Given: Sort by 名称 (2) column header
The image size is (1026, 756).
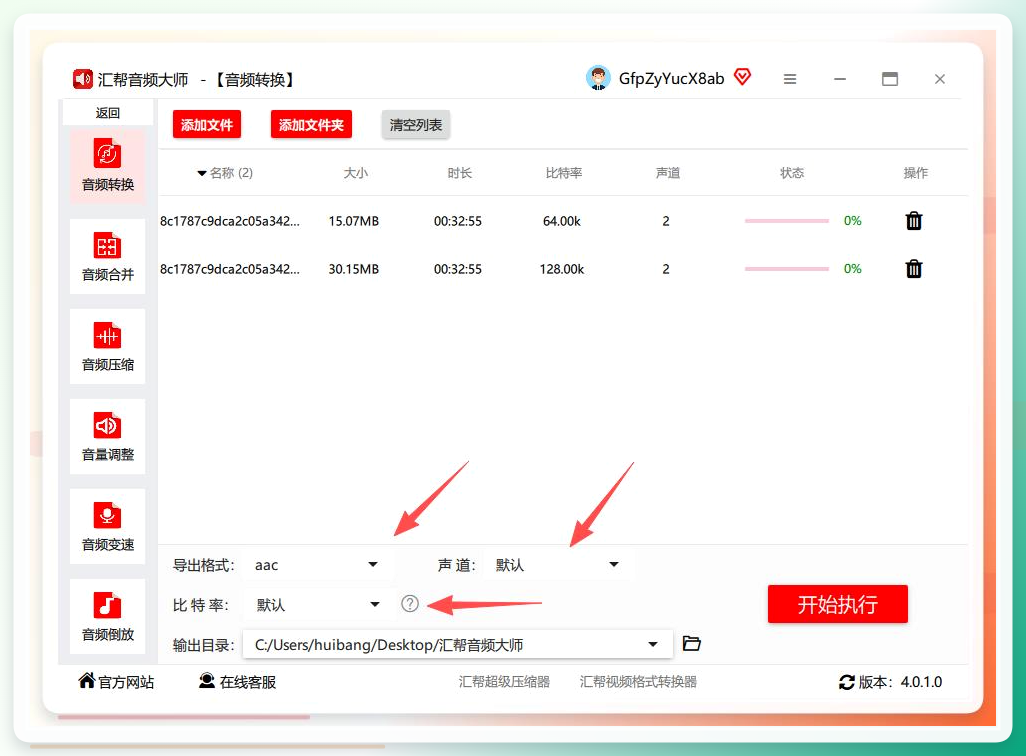Looking at the screenshot, I should click(225, 173).
